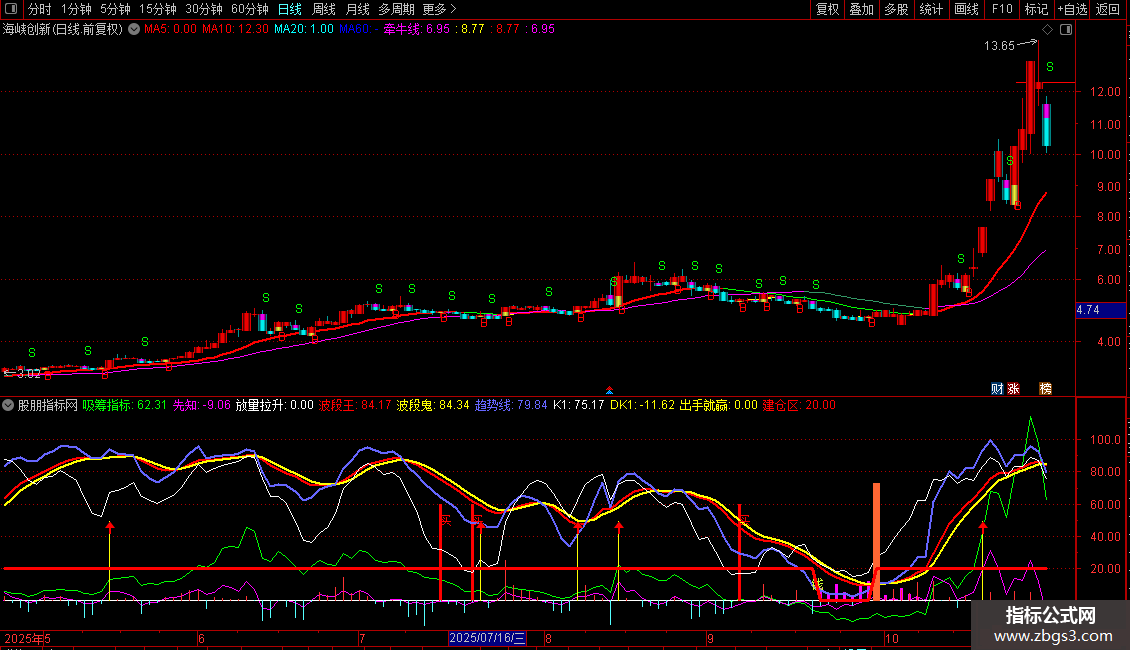Open the 复权 adjustment option
The image size is (1130, 650).
point(827,9)
